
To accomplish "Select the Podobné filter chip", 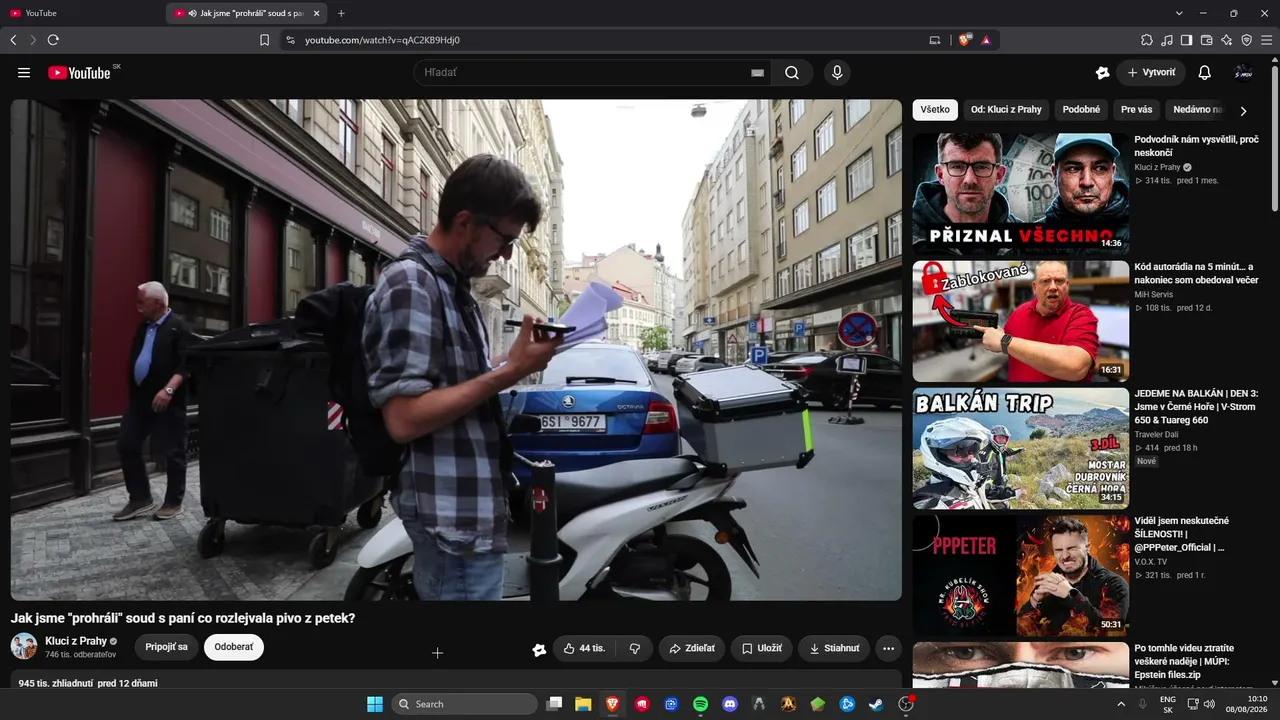I will click(1081, 110).
